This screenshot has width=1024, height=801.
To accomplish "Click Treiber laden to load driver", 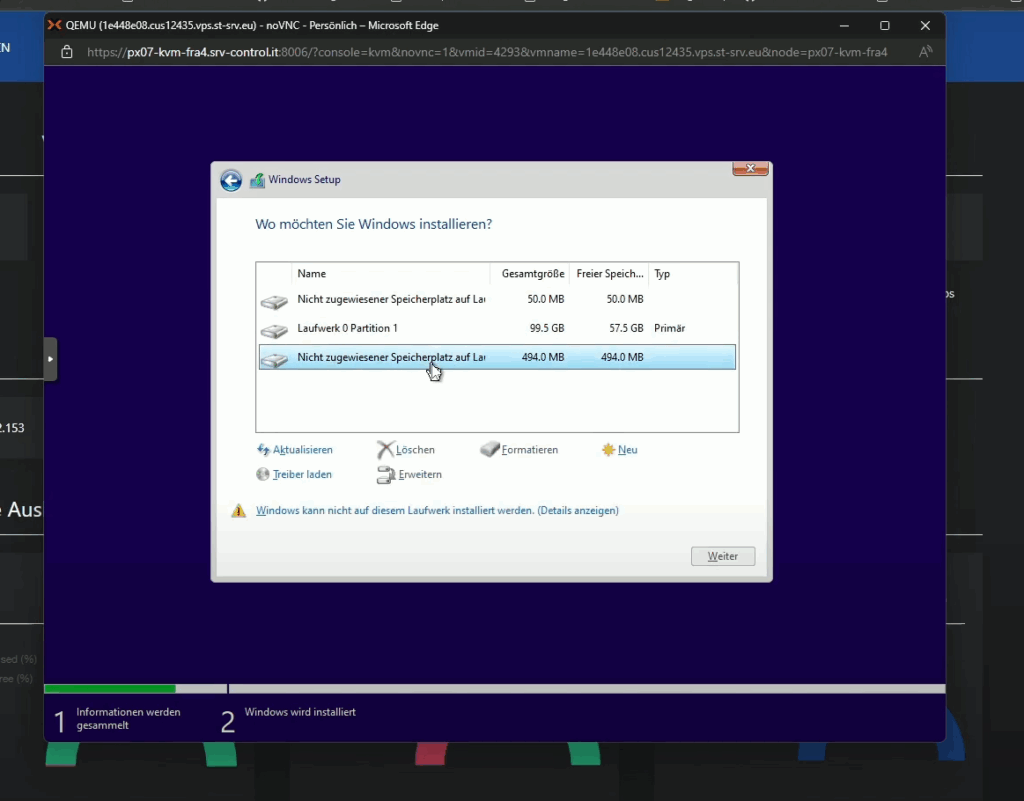I will pos(302,475).
